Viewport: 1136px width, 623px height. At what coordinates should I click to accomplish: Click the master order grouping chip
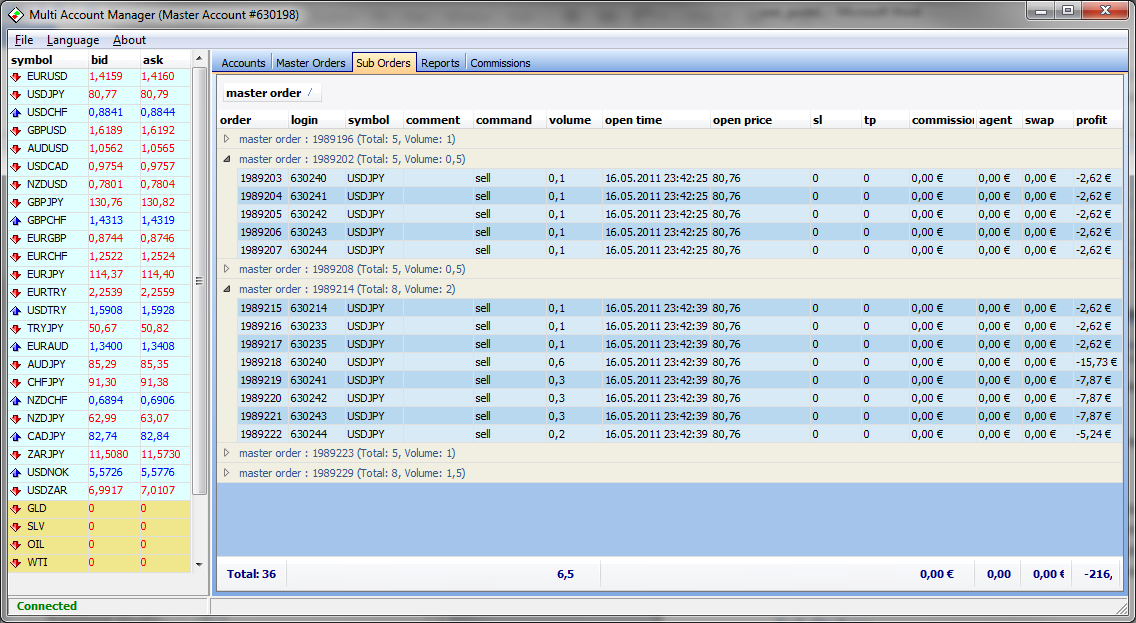271,93
